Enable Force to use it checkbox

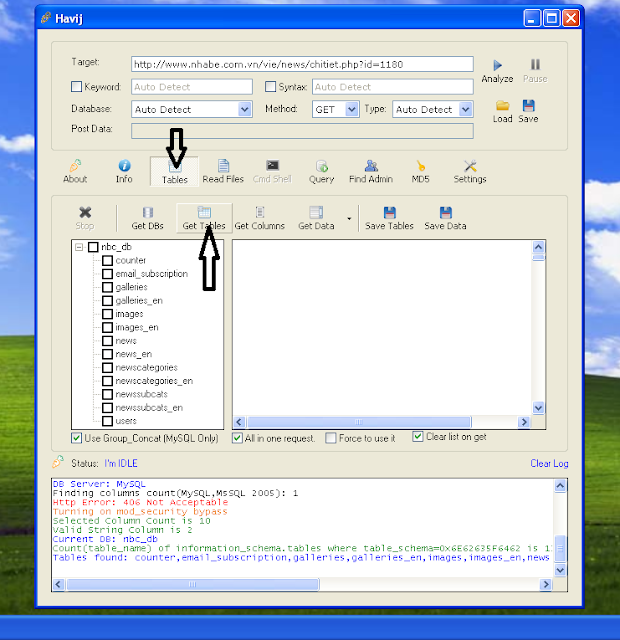click(x=331, y=438)
